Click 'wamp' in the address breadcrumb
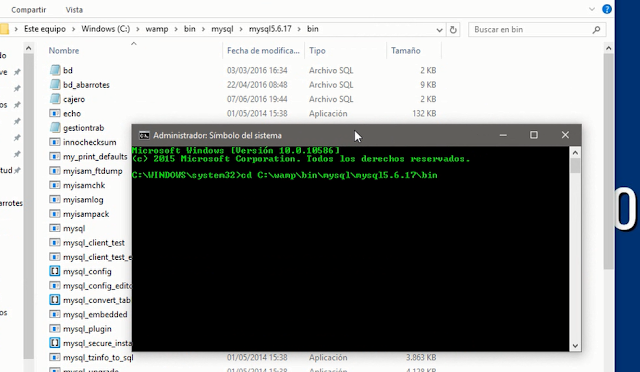The image size is (640, 372). (157, 29)
